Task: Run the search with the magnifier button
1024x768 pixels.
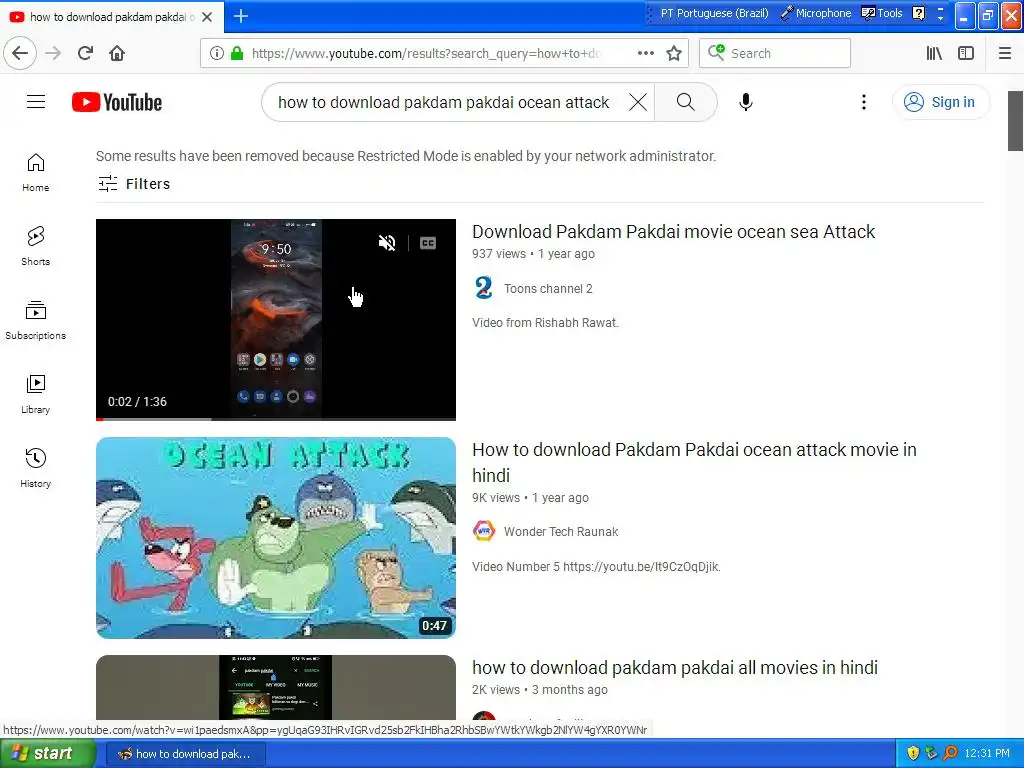Action: point(685,102)
